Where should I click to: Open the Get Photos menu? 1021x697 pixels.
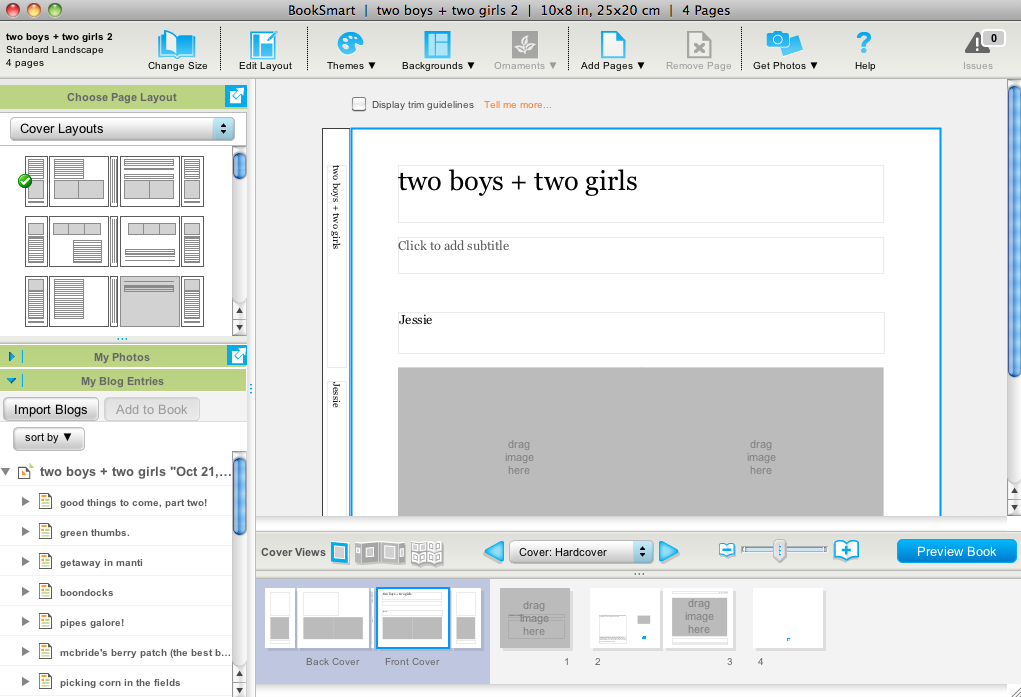(x=785, y=50)
